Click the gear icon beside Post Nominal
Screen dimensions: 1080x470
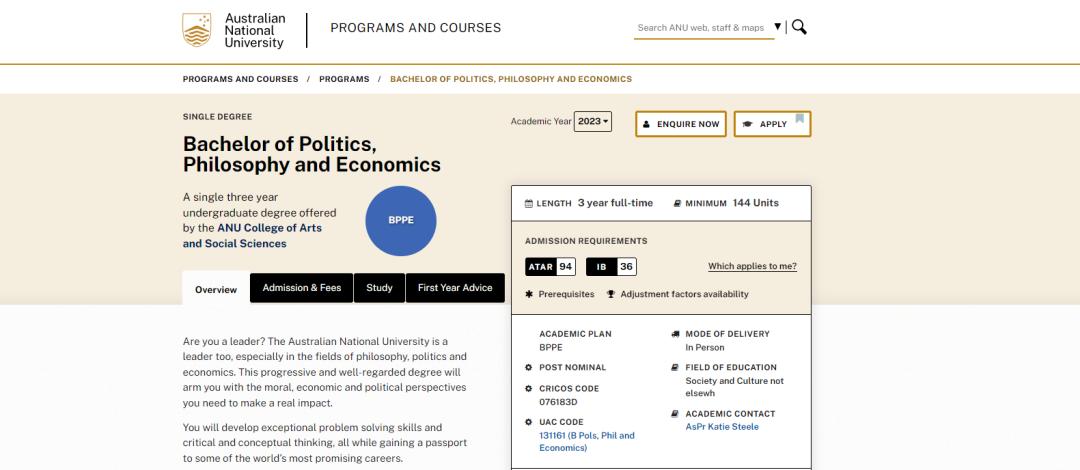click(x=529, y=367)
